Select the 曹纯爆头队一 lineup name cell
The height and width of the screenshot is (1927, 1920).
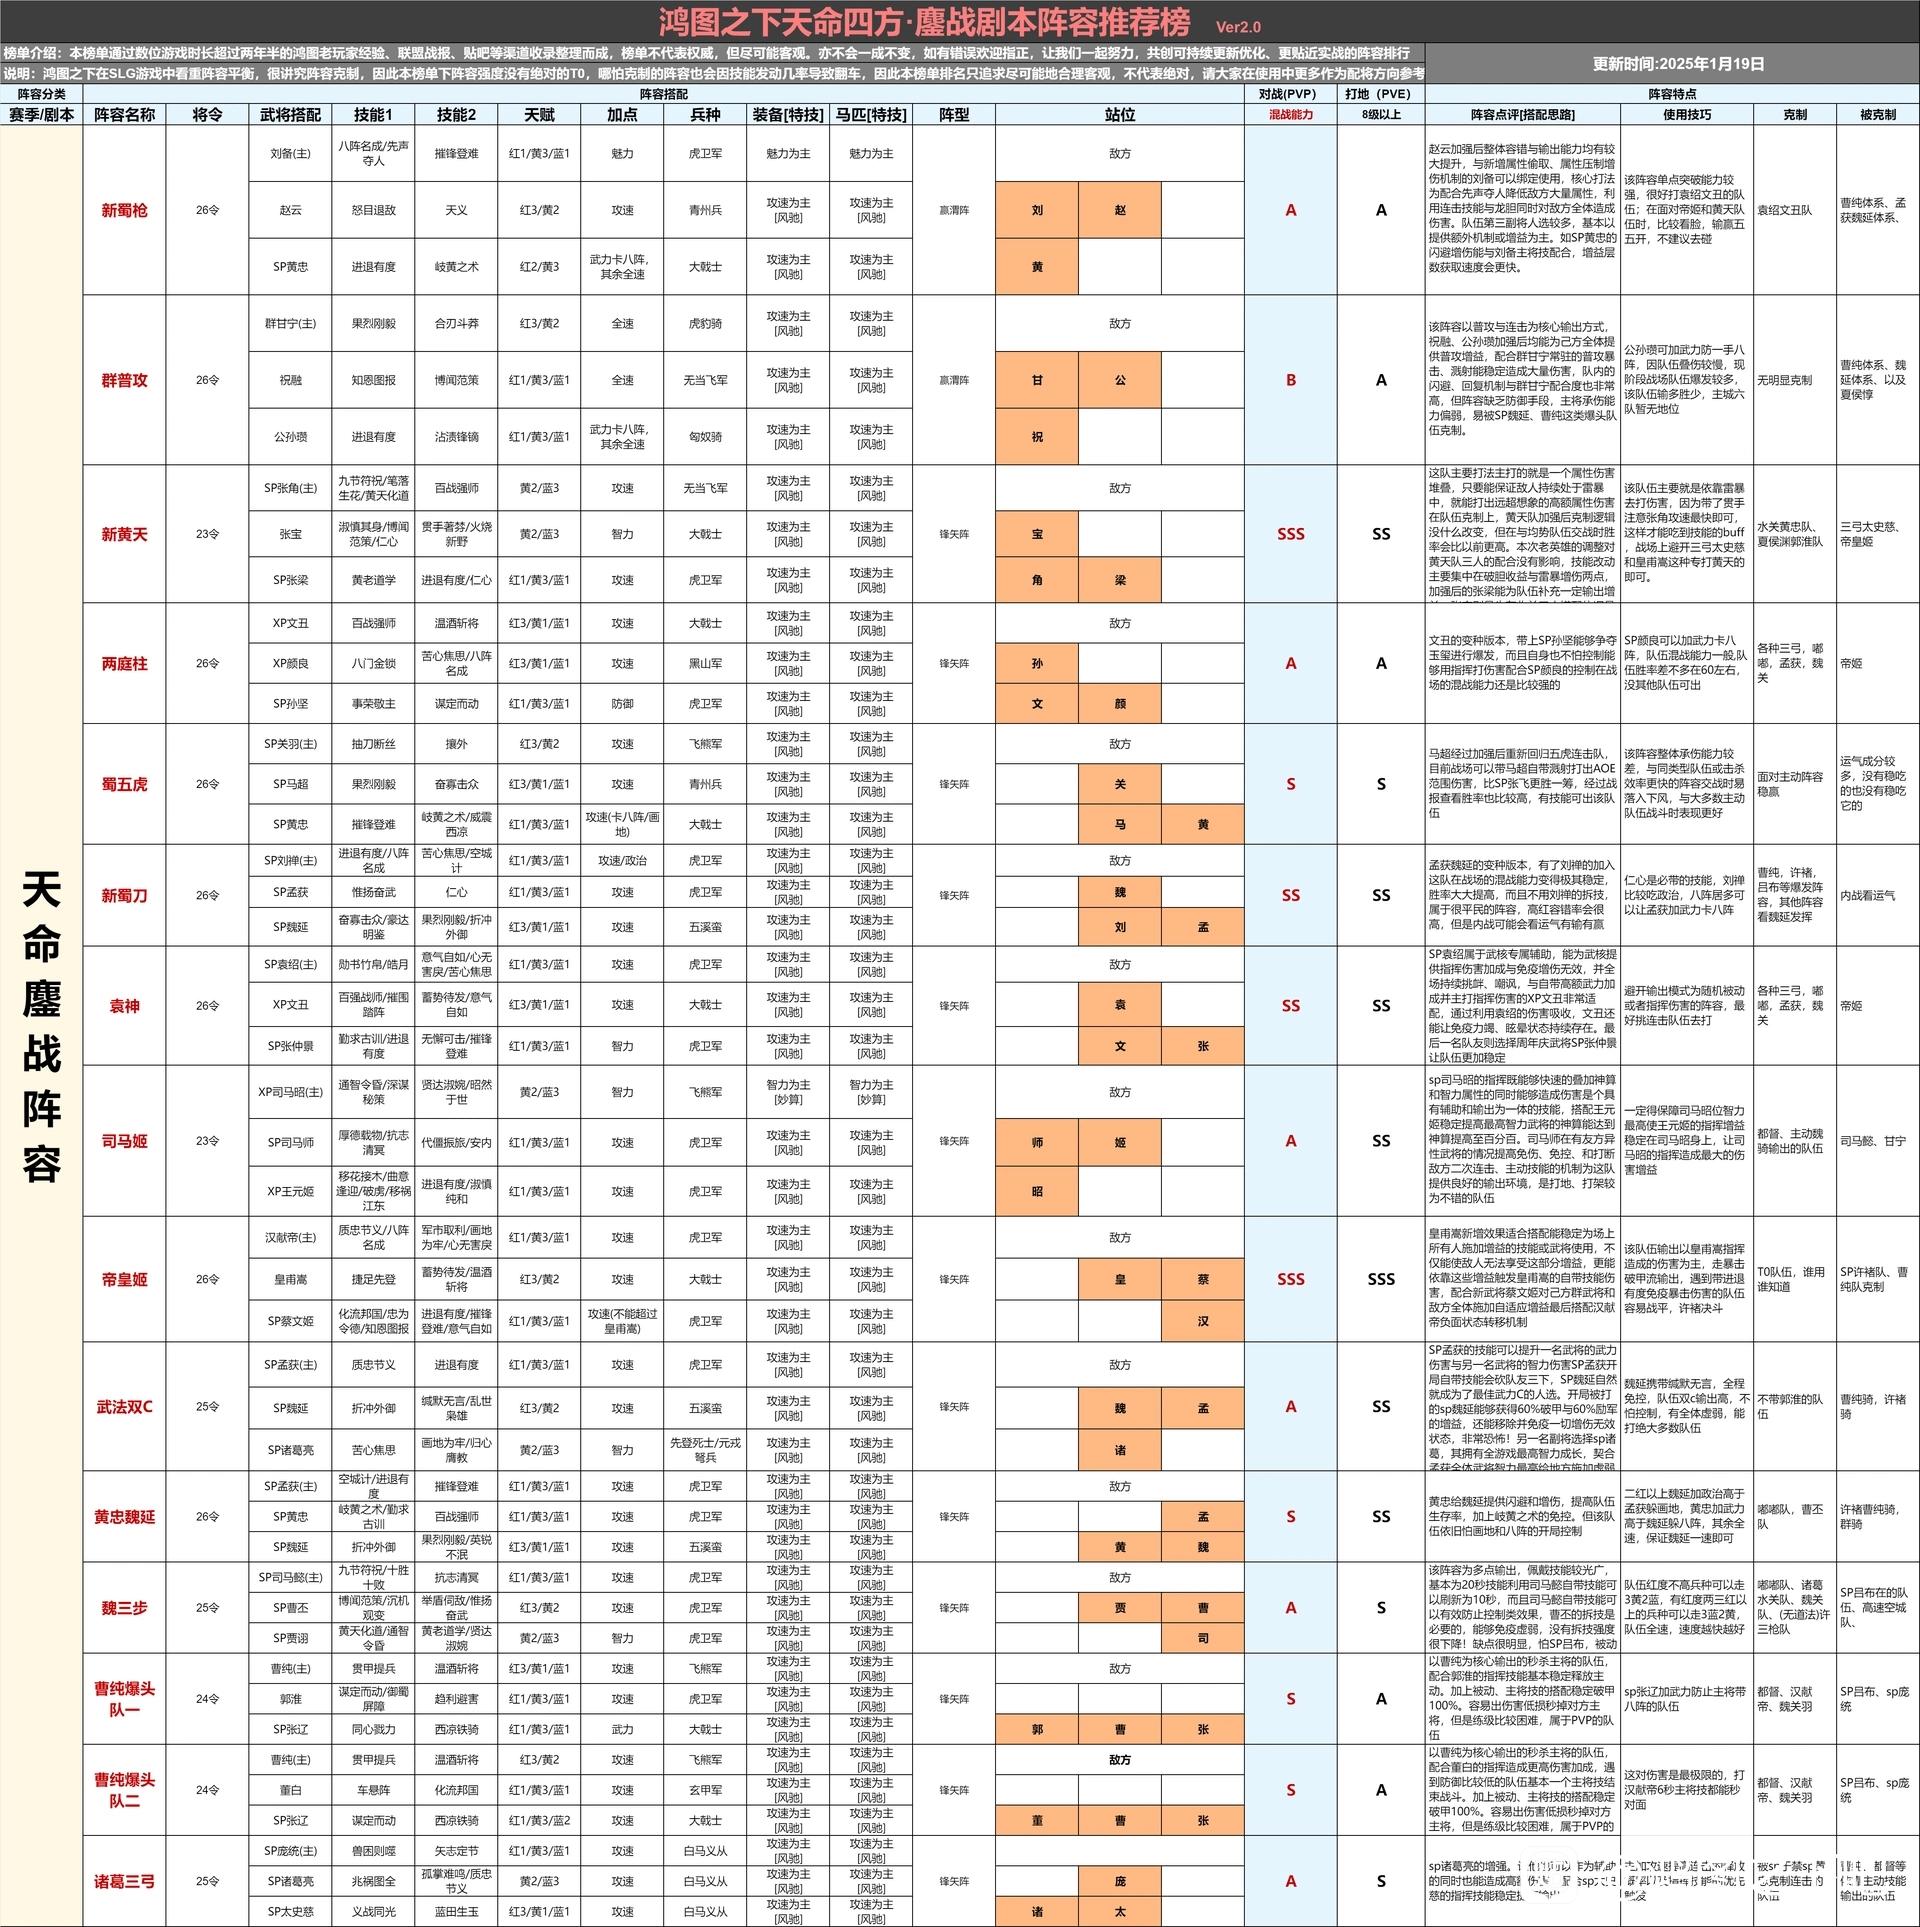124,1698
